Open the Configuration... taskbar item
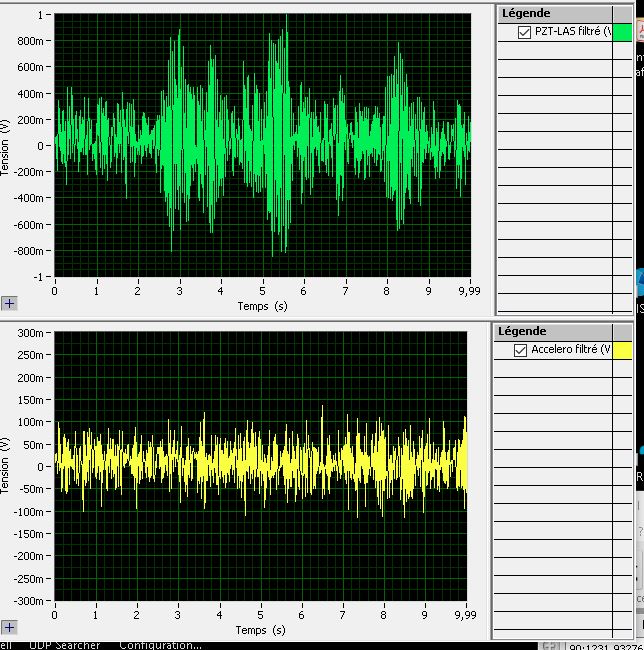The image size is (644, 650). pos(160,644)
